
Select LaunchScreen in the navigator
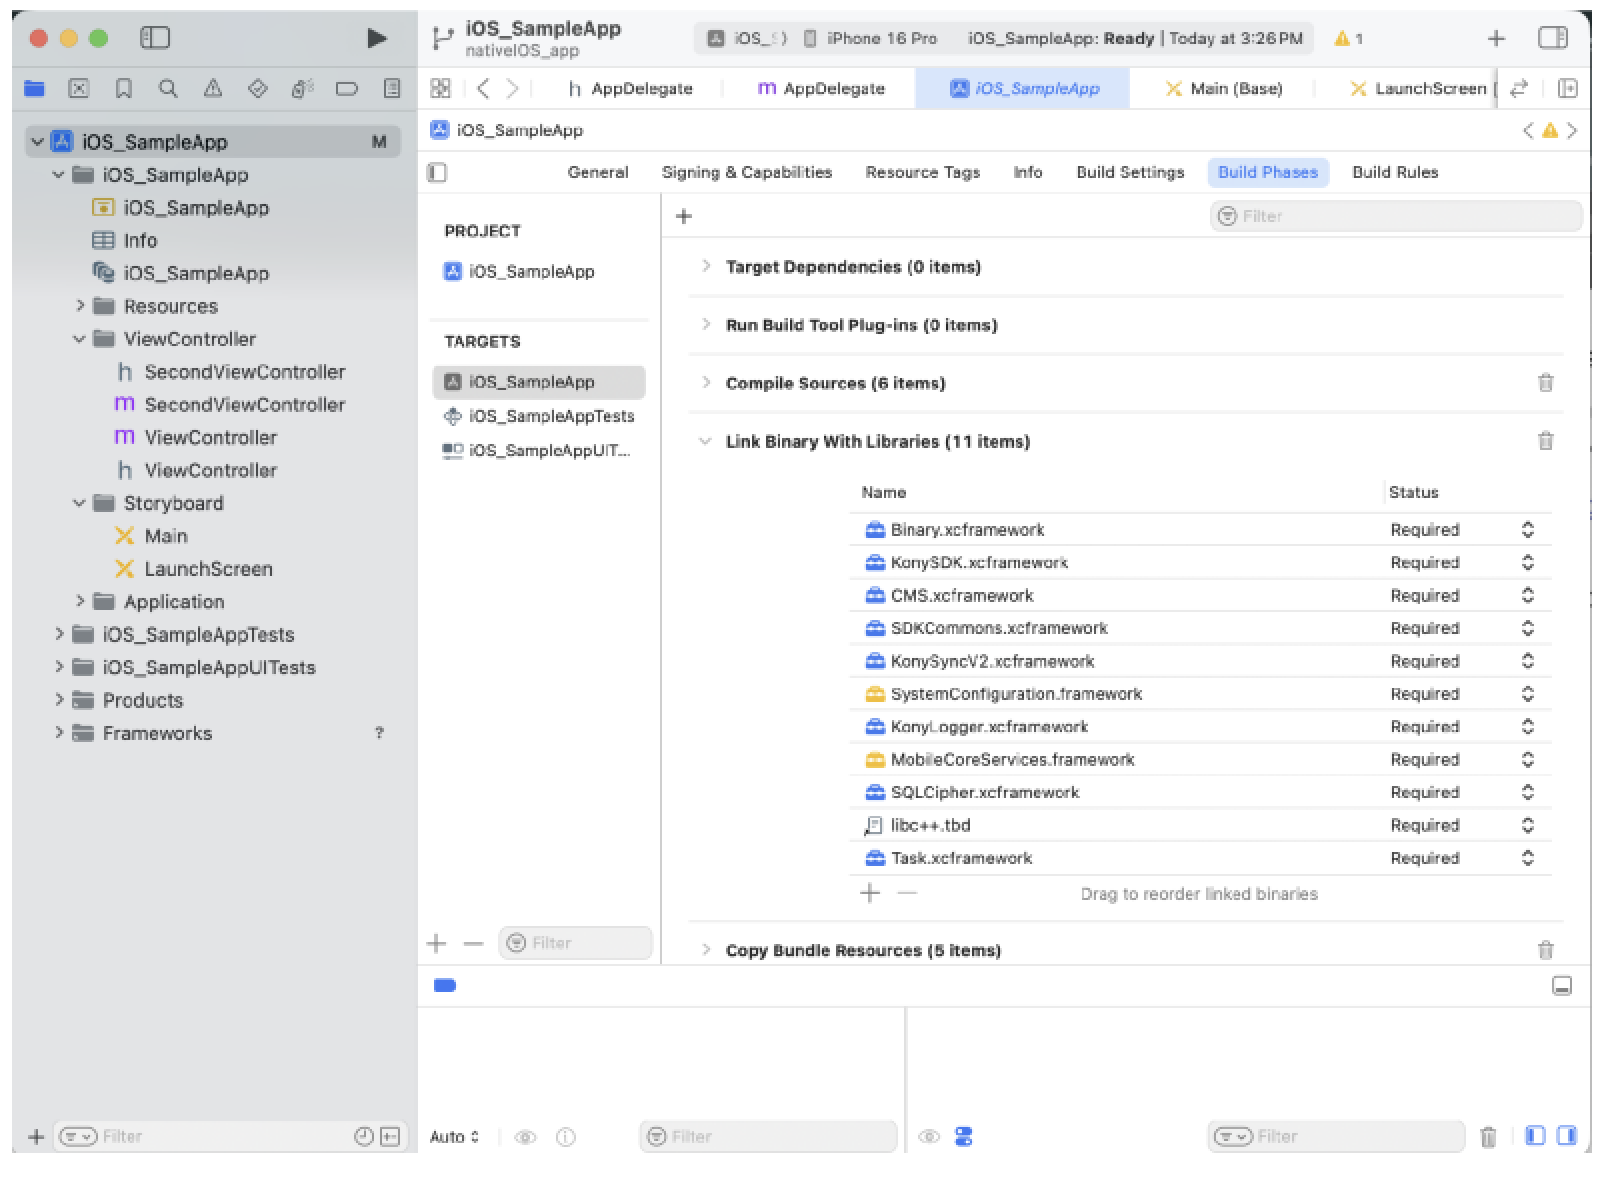(193, 569)
